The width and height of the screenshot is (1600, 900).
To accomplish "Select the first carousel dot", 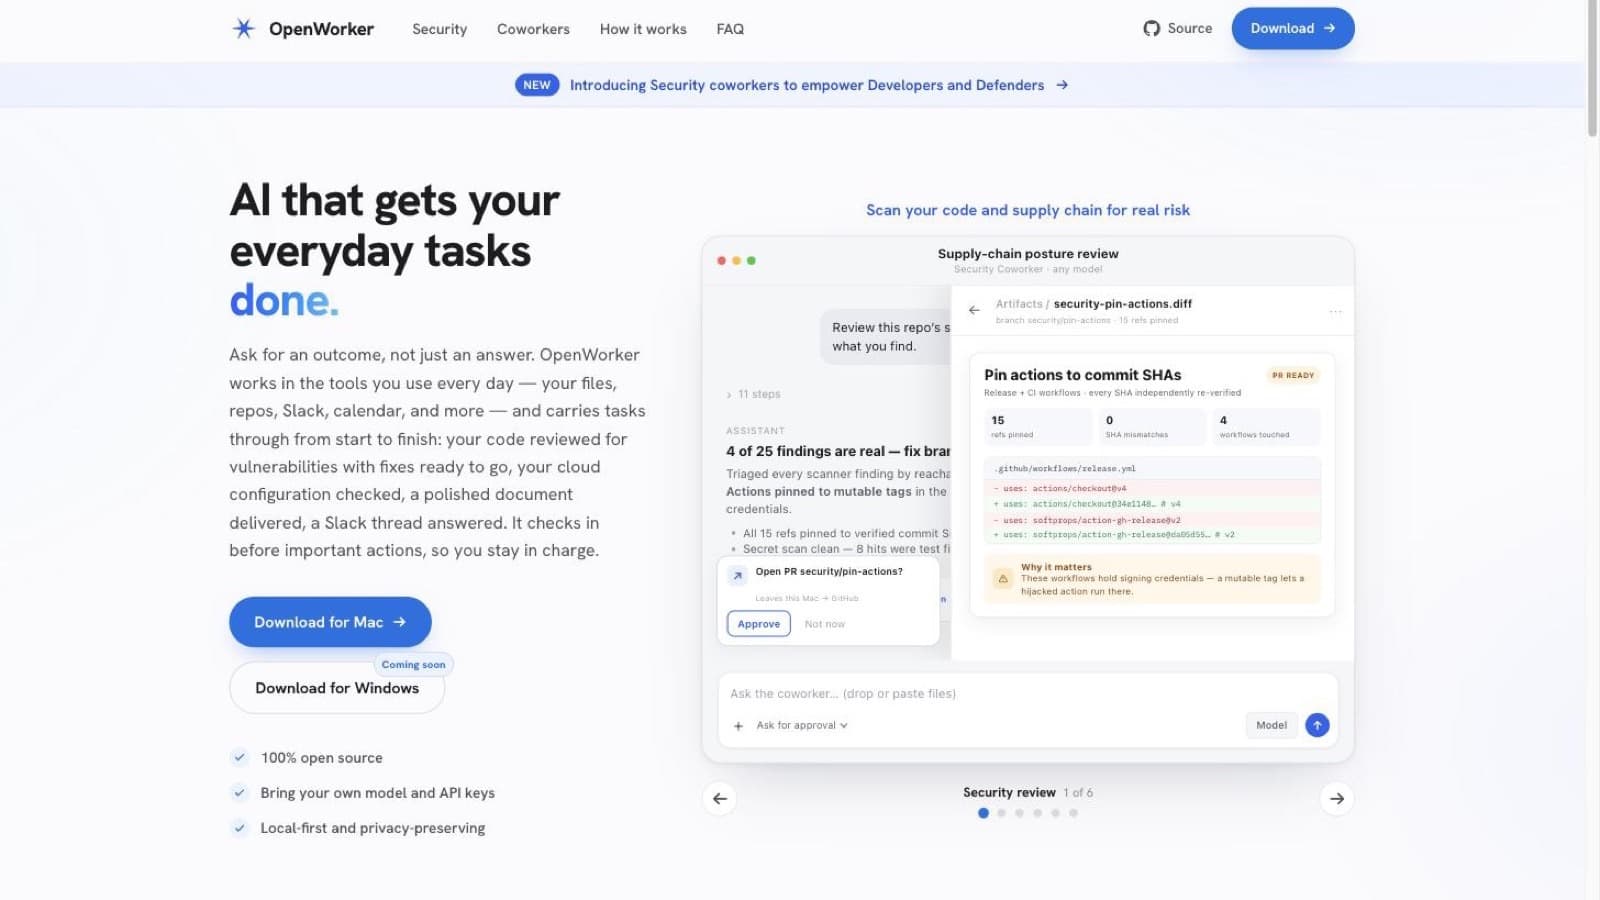I will click(x=983, y=813).
